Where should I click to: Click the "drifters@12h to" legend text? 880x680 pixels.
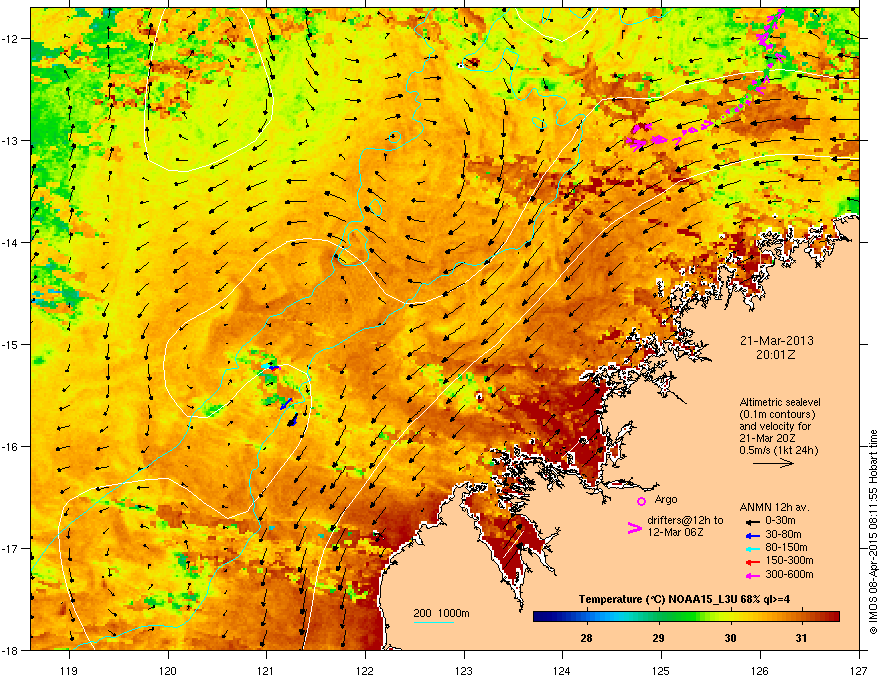point(685,521)
